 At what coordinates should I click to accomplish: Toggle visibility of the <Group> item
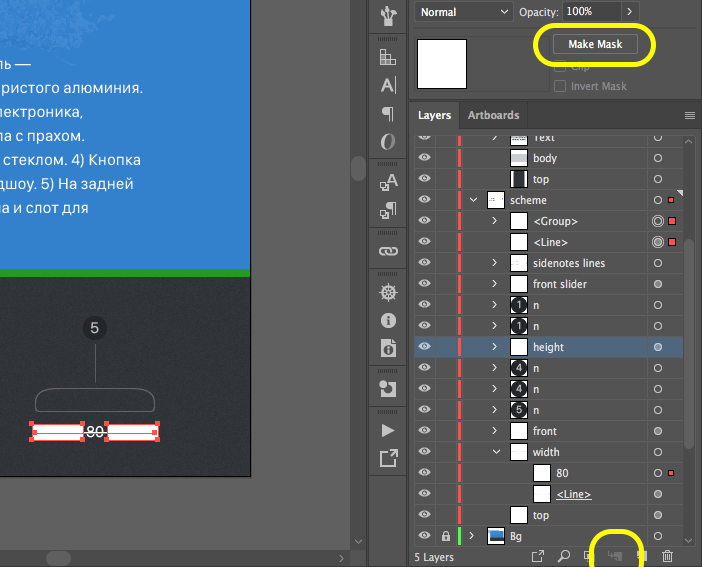click(x=424, y=220)
